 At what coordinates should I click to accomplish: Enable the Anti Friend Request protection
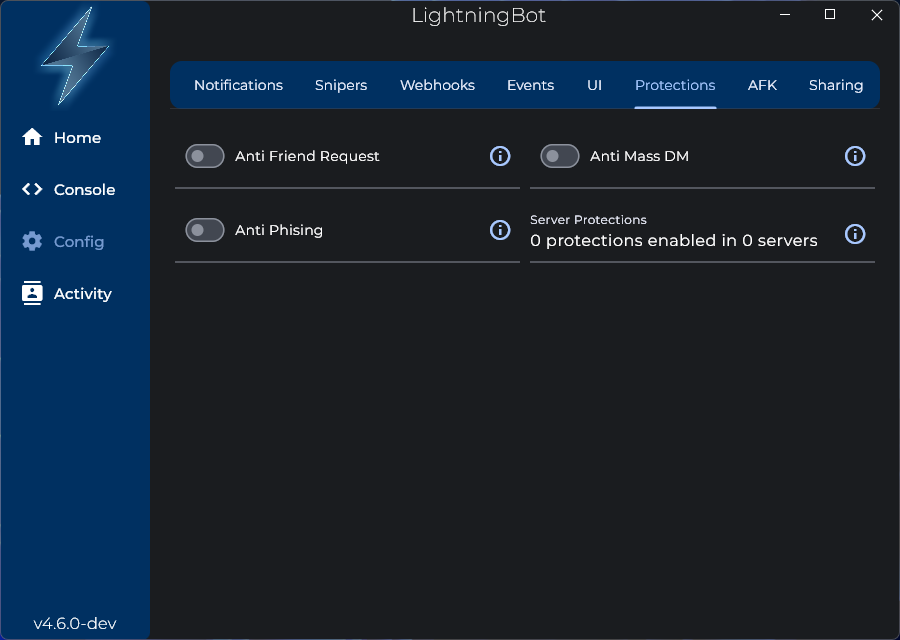click(x=204, y=156)
